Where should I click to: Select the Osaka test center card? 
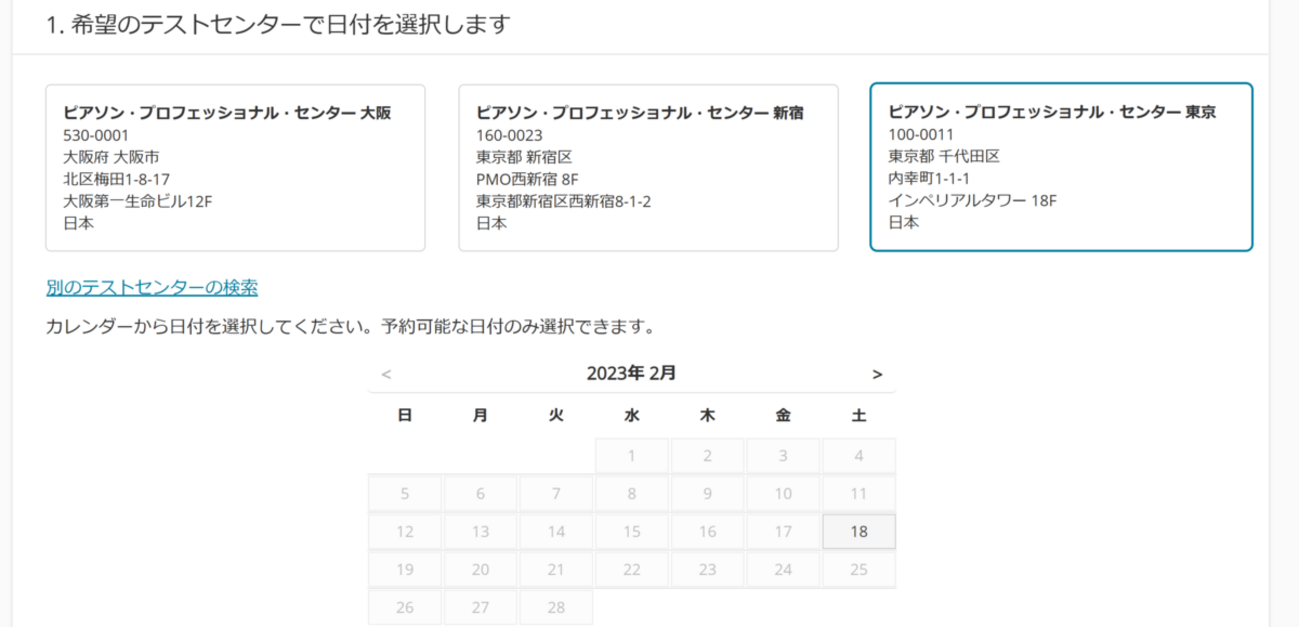(x=235, y=167)
